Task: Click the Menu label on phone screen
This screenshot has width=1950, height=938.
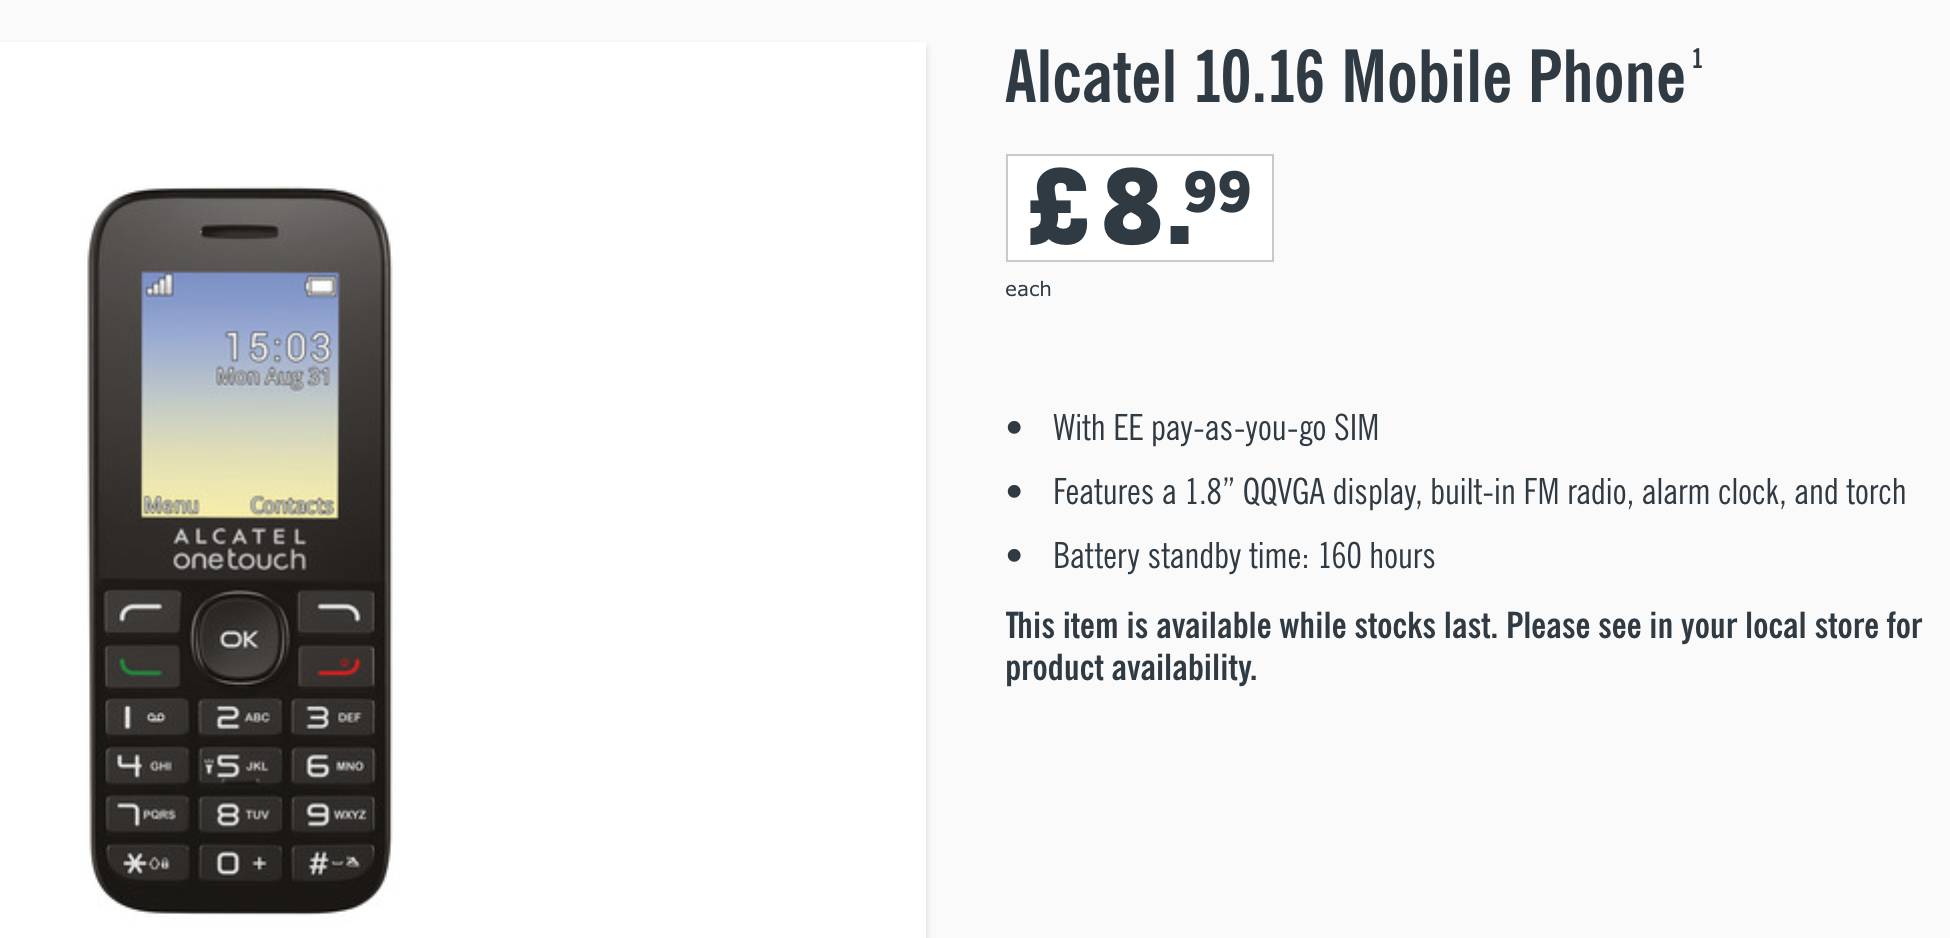Action: (x=171, y=505)
